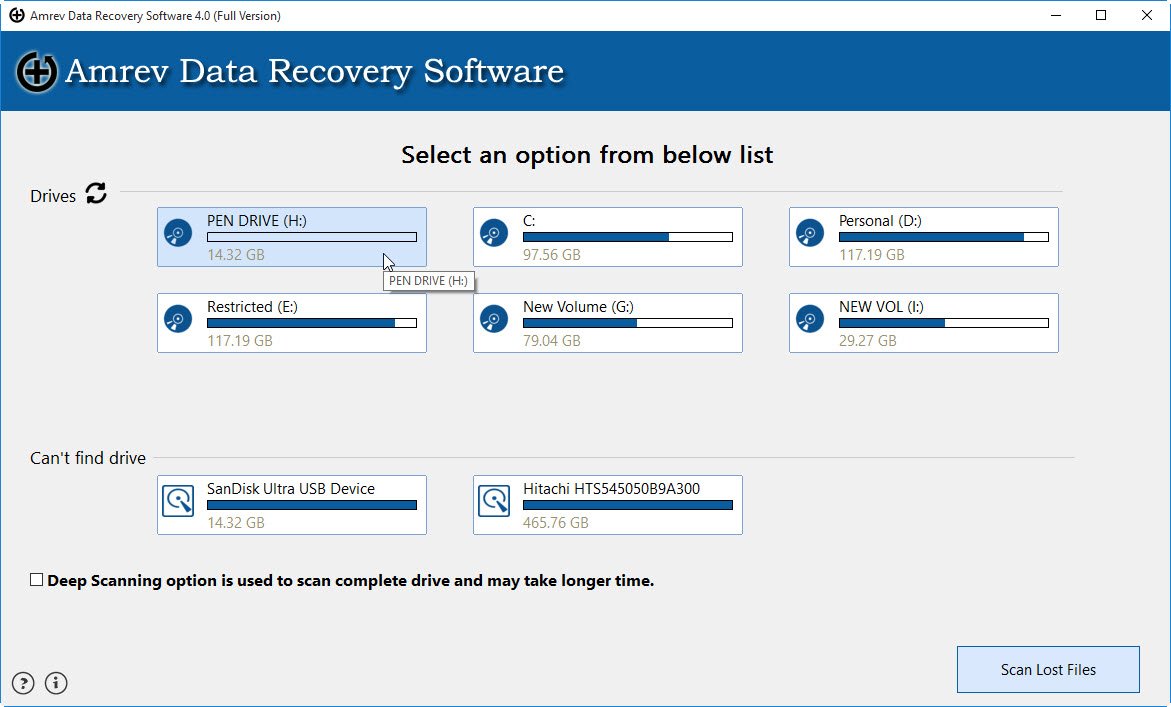Image resolution: width=1171 pixels, height=707 pixels.
Task: Click the scan icon on SanDisk Ultra USB Device
Action: [x=179, y=500]
